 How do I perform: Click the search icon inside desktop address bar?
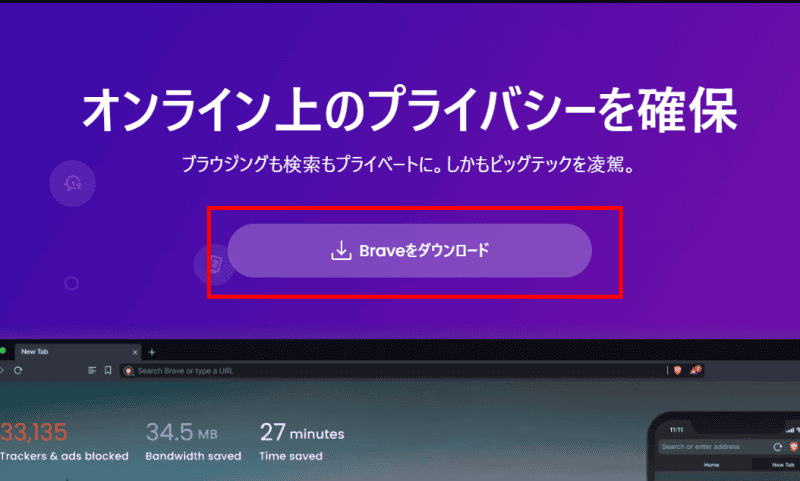[129, 371]
